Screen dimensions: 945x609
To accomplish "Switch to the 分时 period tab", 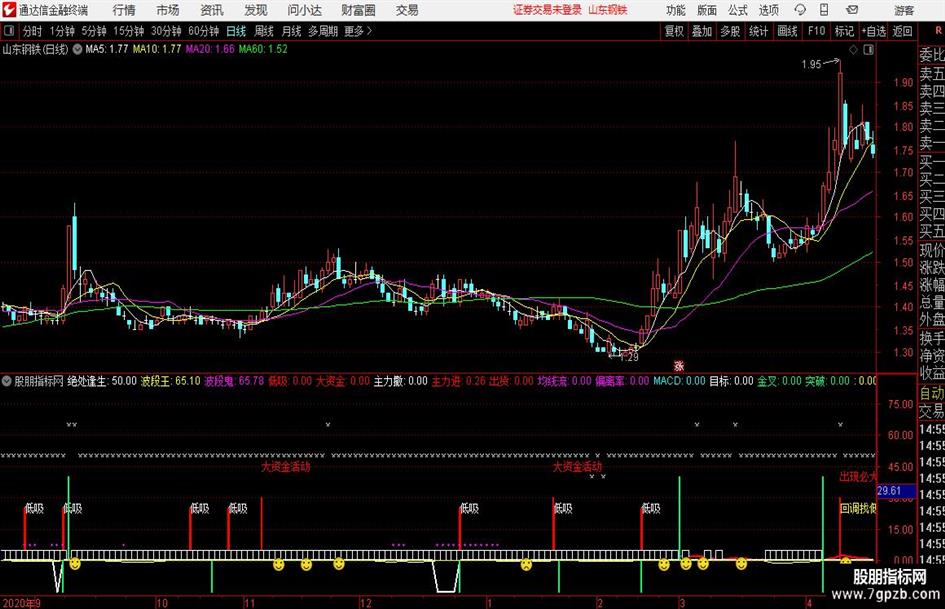I will [33, 31].
